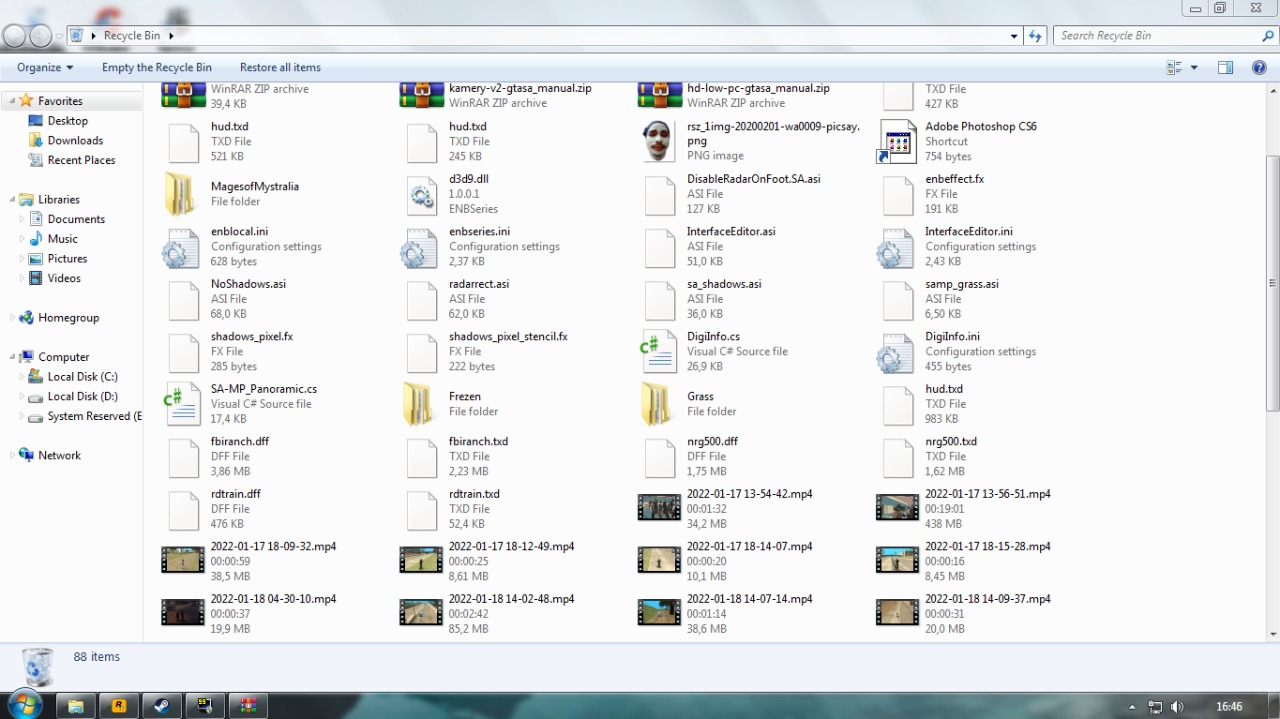Expand the Homegroup node
Viewport: 1280px width, 719px height.
[x=12, y=318]
